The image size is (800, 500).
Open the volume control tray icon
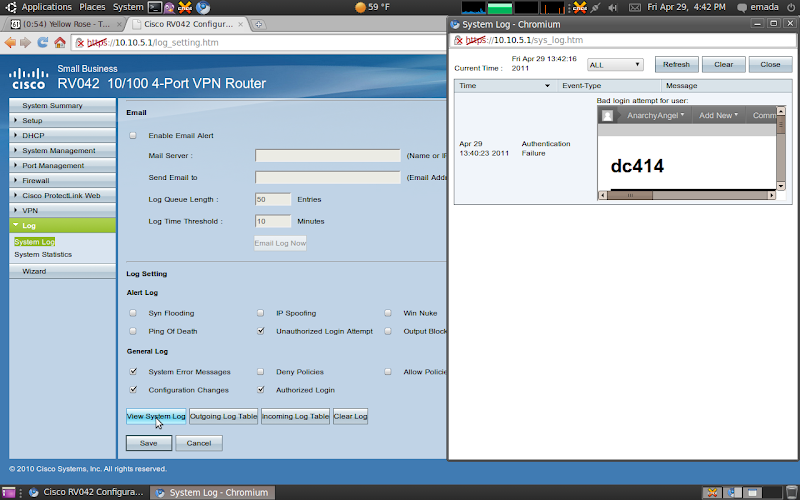[613, 7]
